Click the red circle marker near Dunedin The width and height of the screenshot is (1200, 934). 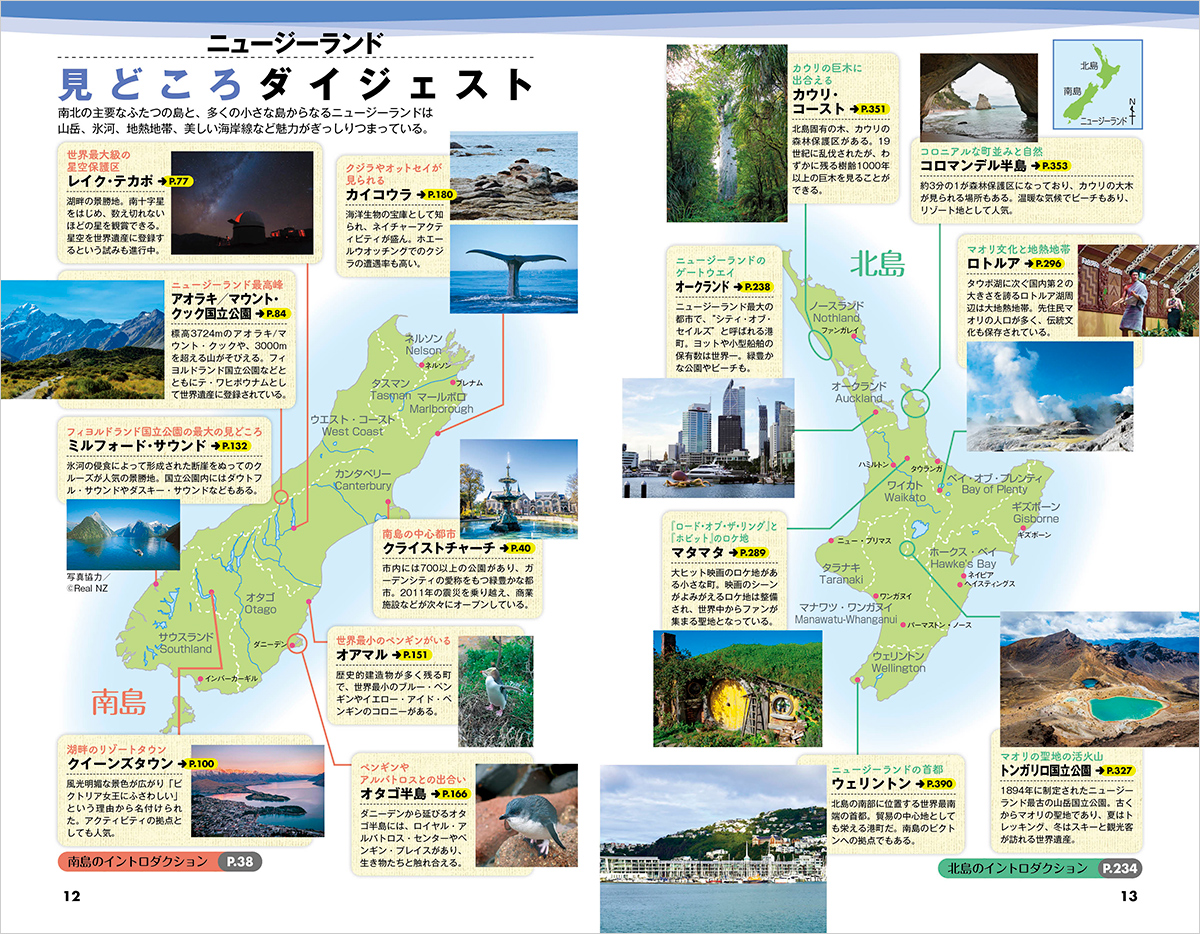tap(297, 643)
